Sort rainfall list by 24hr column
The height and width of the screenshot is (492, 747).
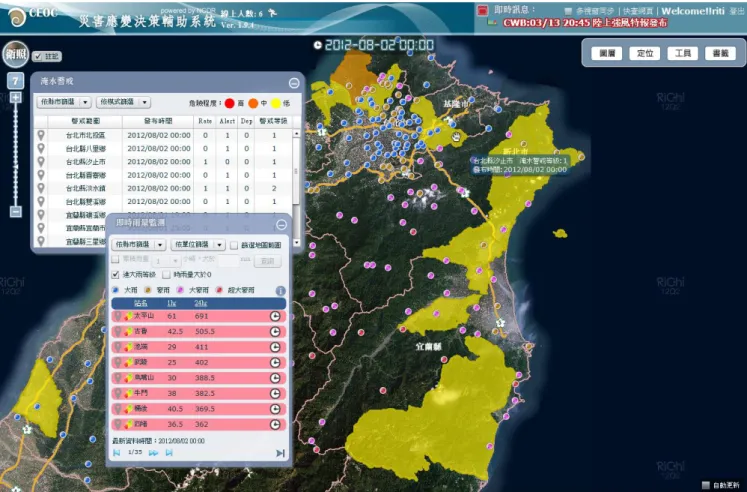[x=201, y=303]
